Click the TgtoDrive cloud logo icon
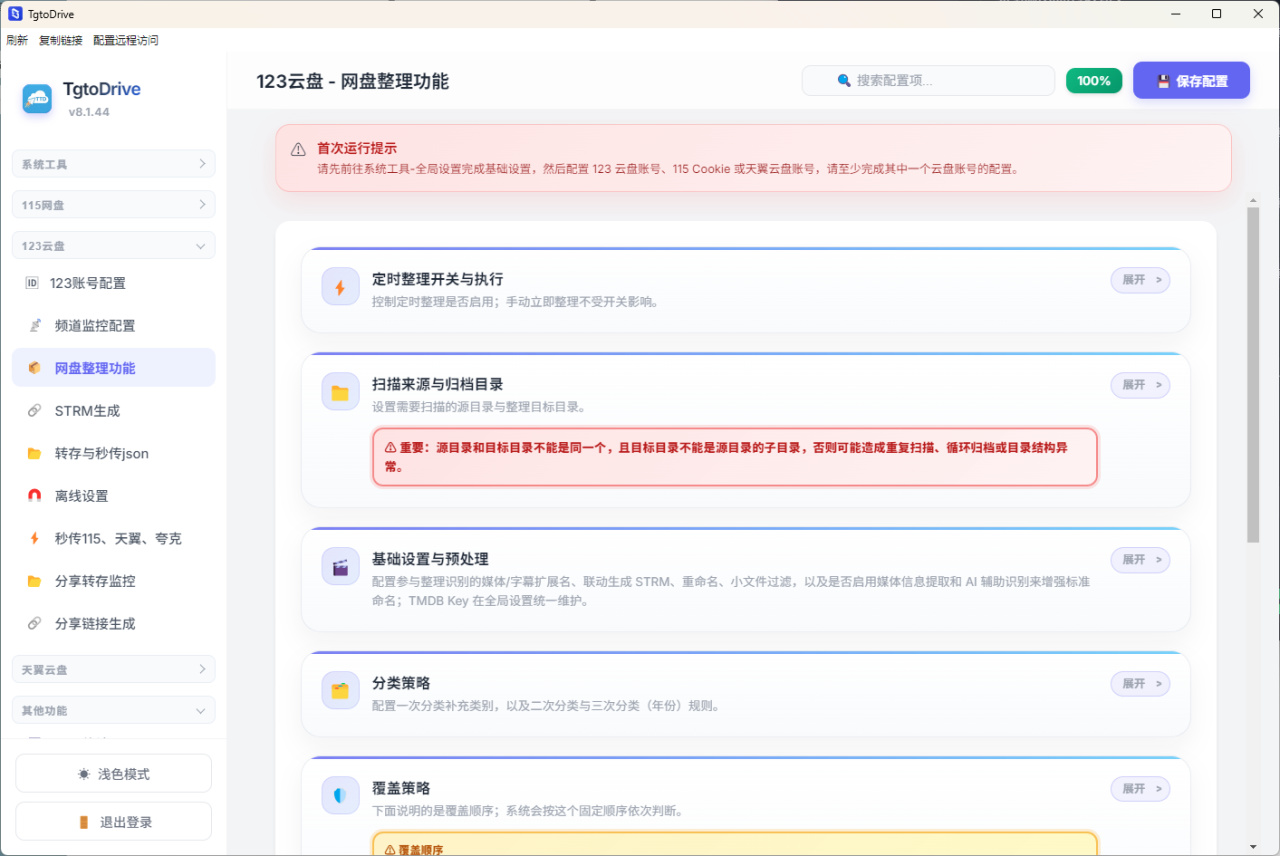 click(x=37, y=98)
